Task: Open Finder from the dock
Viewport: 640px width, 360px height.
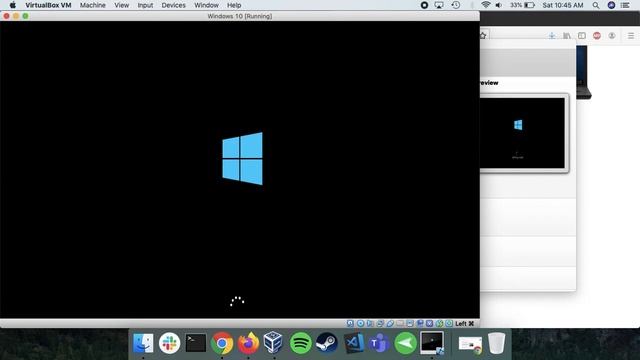Action: coord(143,343)
